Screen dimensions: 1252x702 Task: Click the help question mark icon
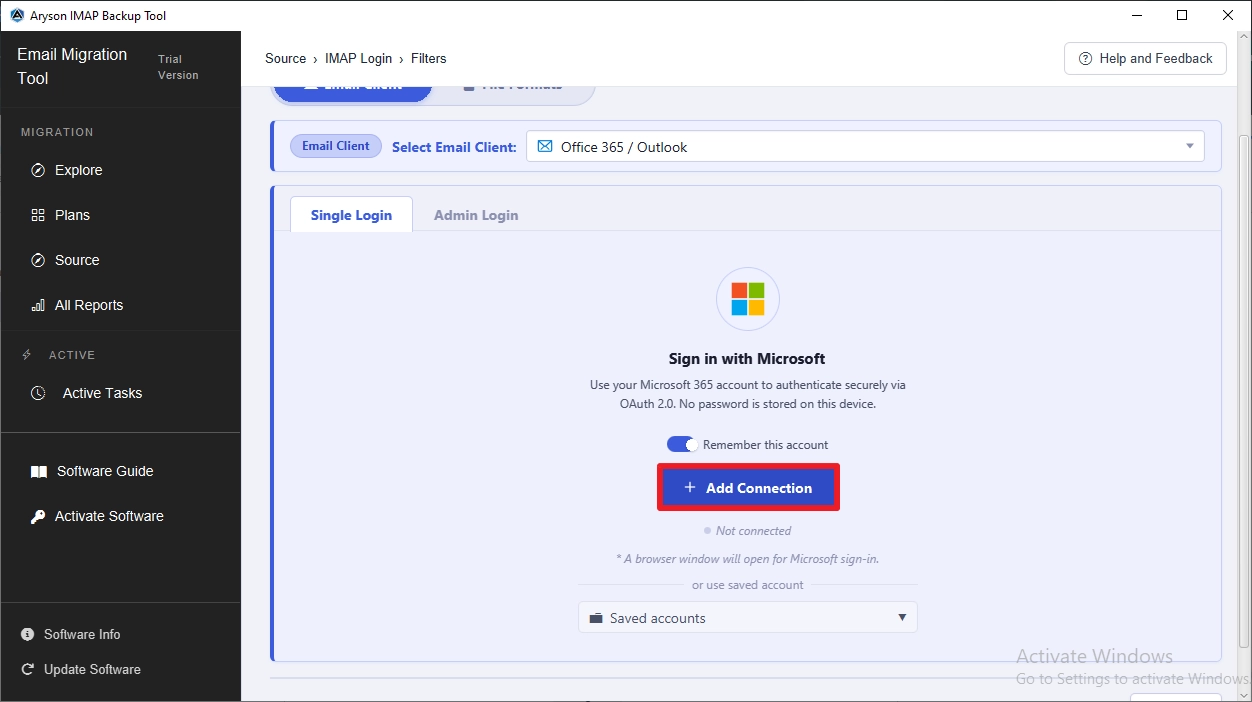1085,59
